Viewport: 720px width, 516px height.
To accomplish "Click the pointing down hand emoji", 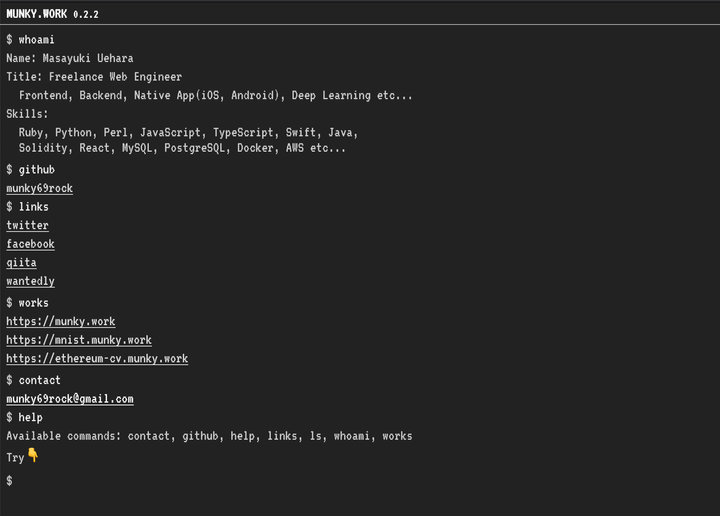I will (33, 456).
